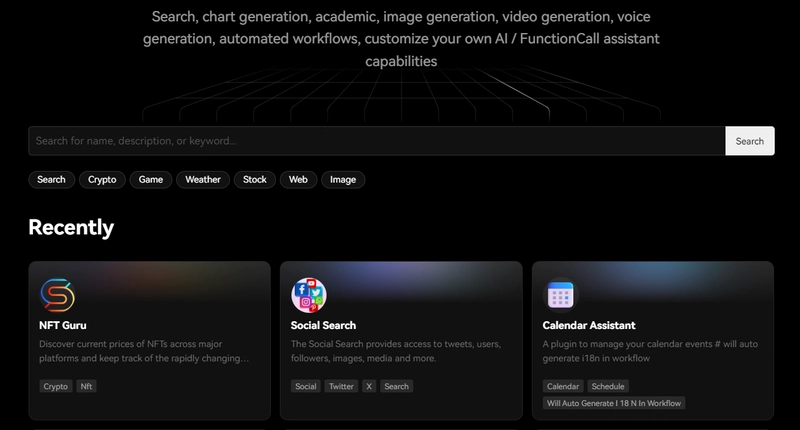Focus the plugin name or keyword search field
This screenshot has width=800, height=430.
click(x=376, y=141)
